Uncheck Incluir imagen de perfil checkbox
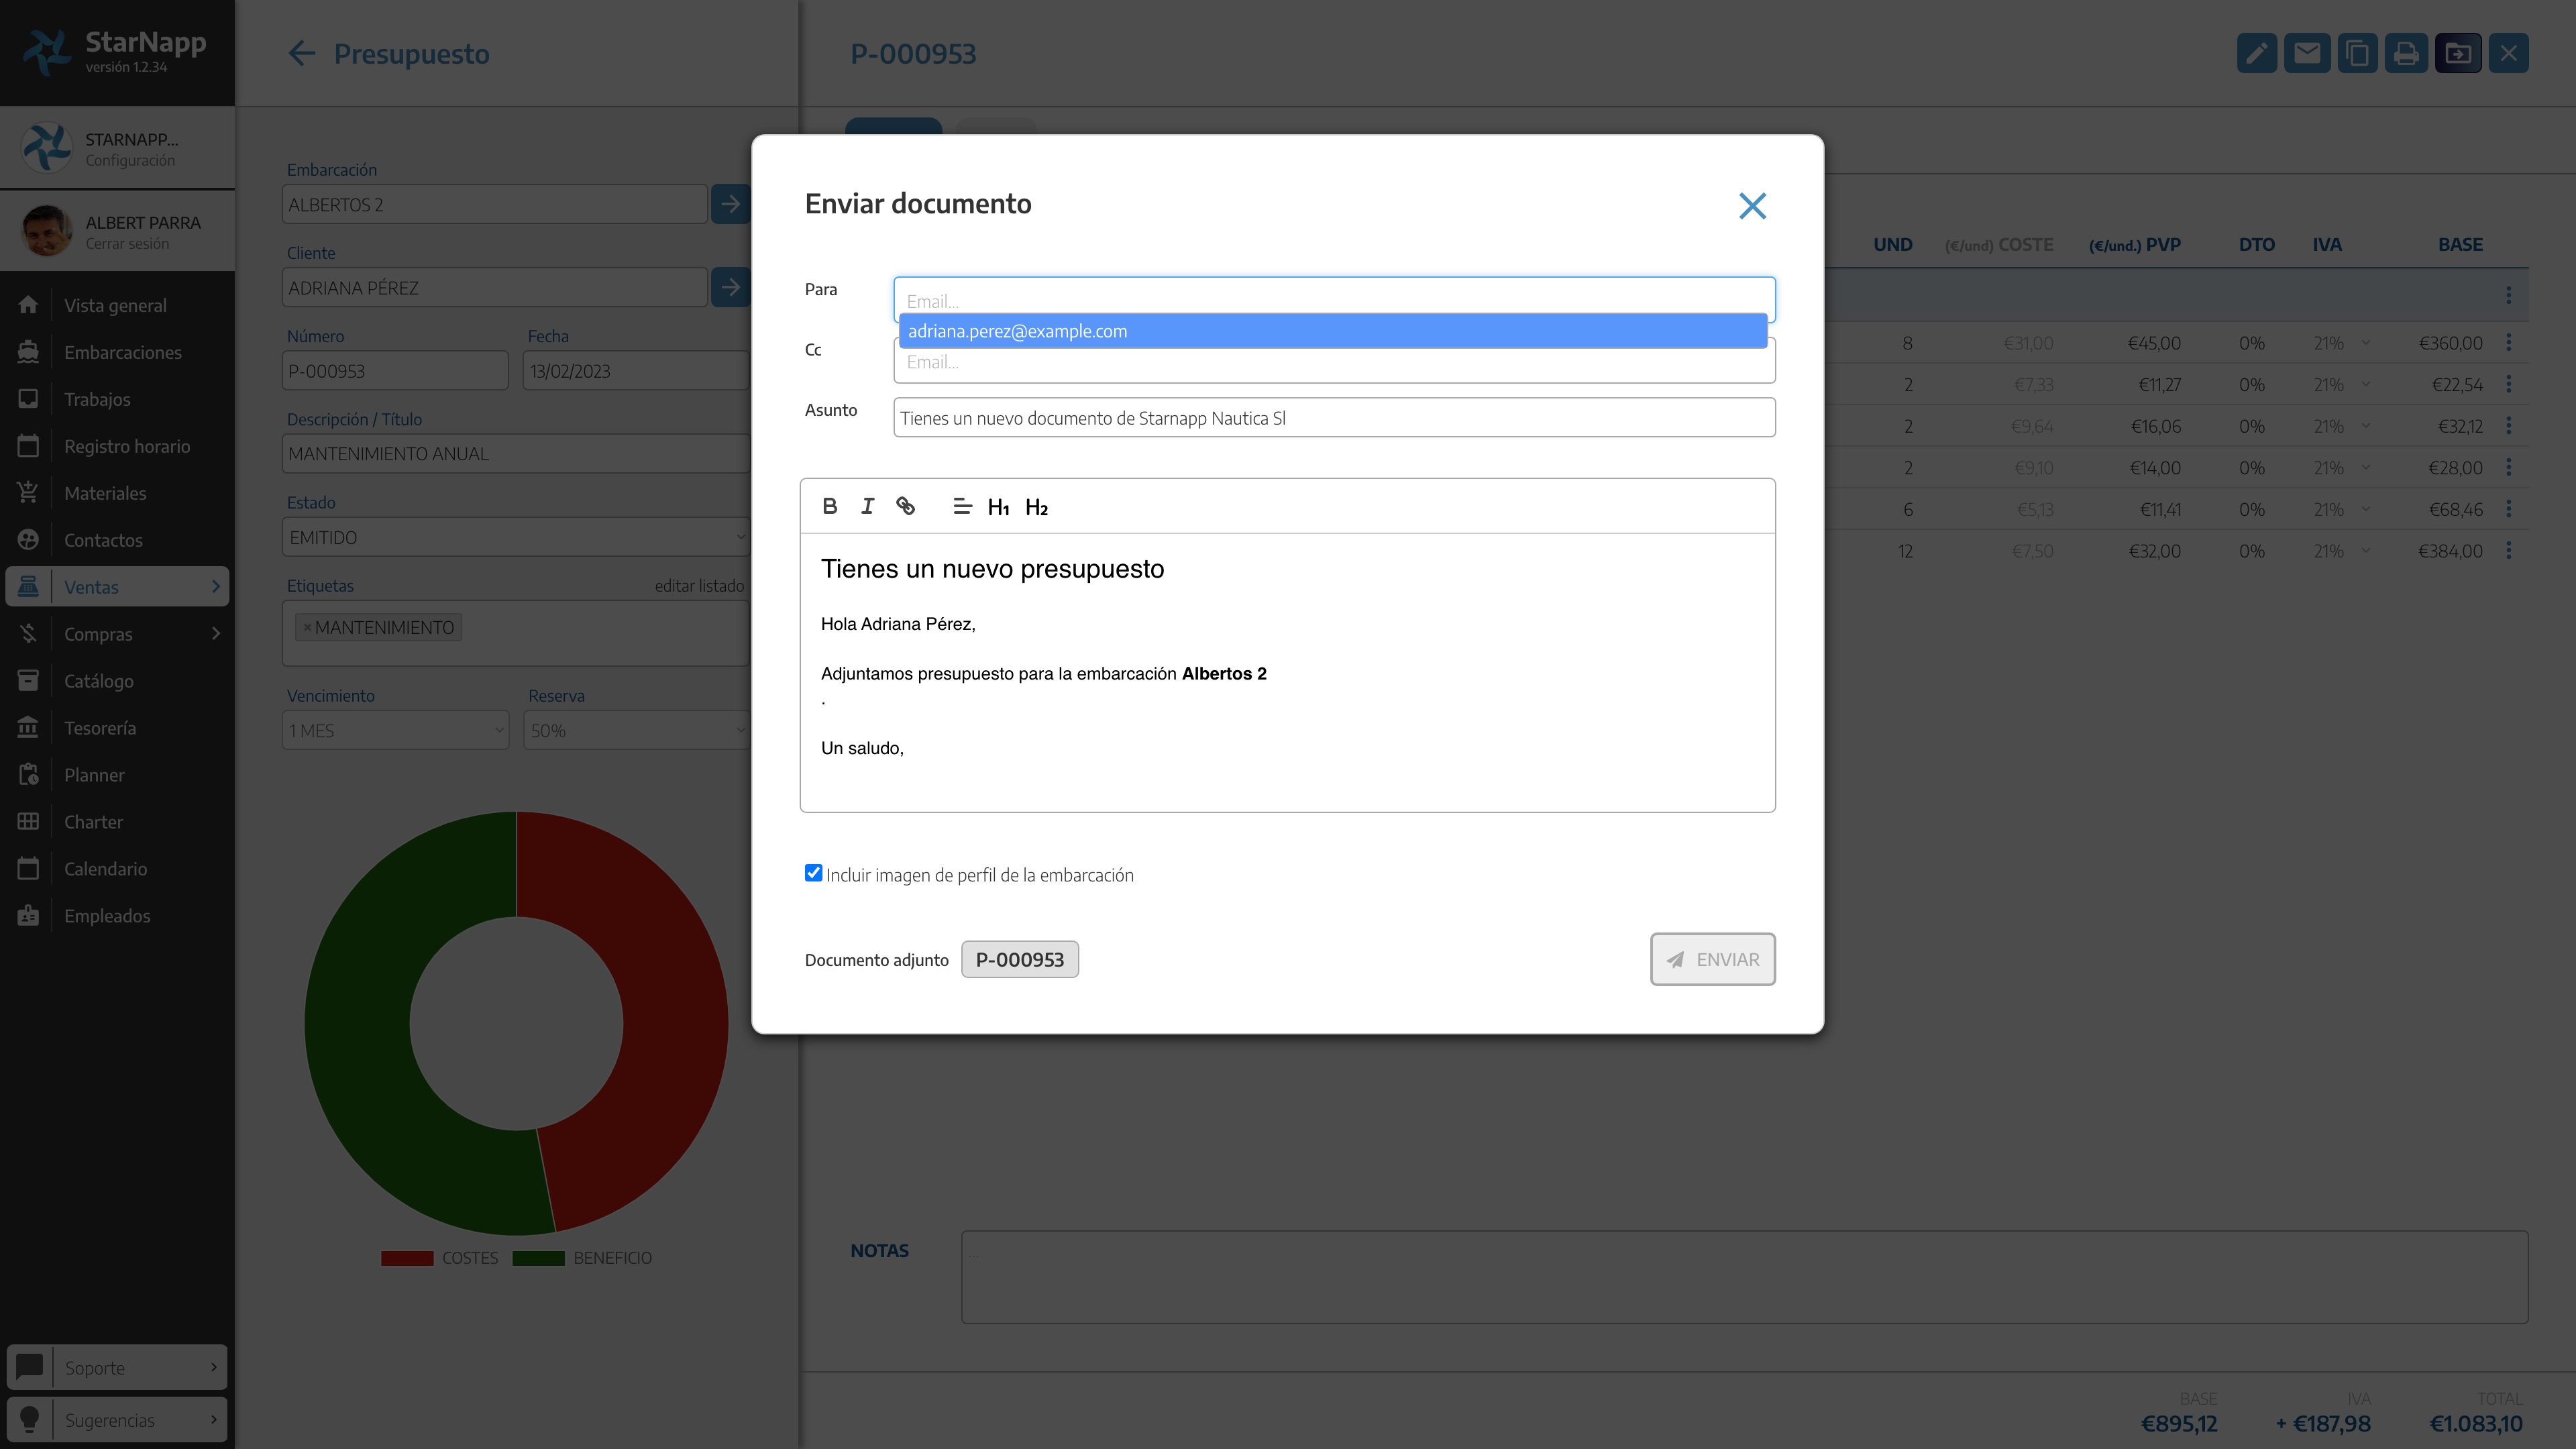This screenshot has height=1449, width=2576. [813, 873]
